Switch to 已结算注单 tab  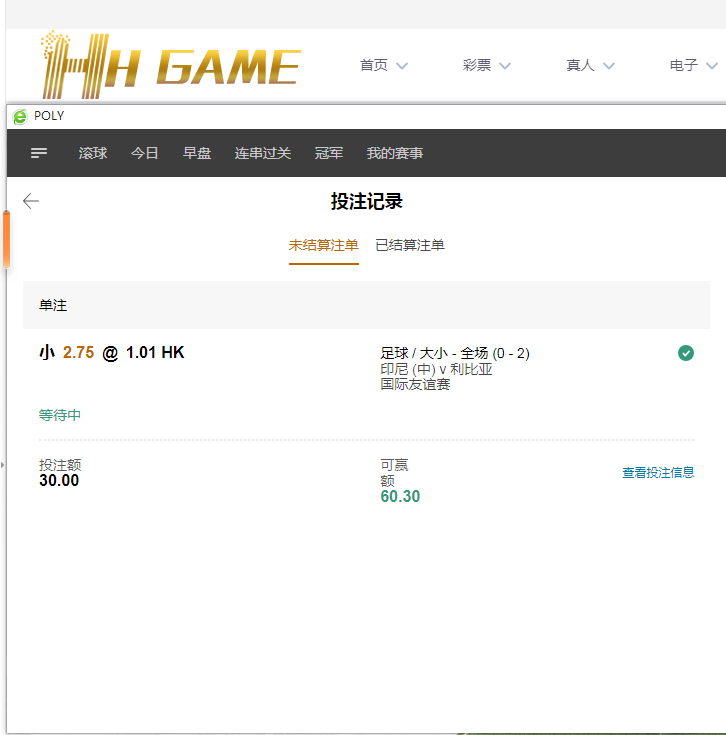(x=410, y=245)
